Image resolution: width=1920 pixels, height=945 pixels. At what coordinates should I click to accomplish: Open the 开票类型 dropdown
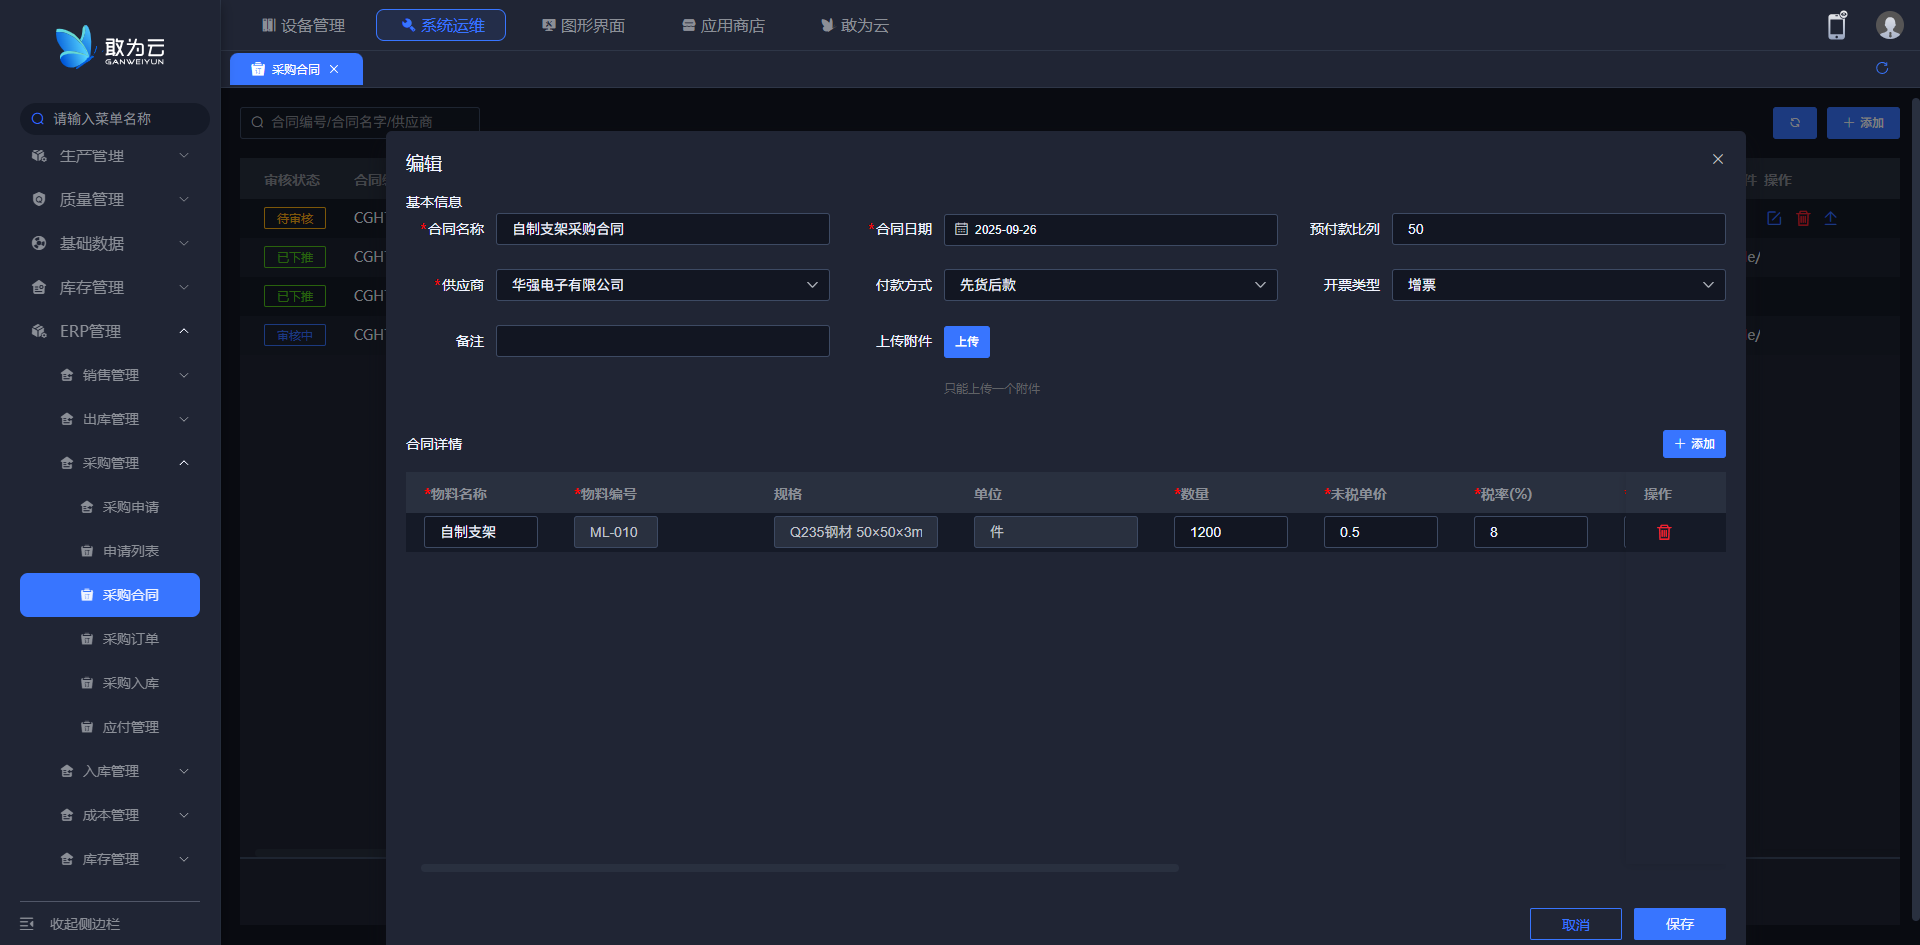(1558, 285)
